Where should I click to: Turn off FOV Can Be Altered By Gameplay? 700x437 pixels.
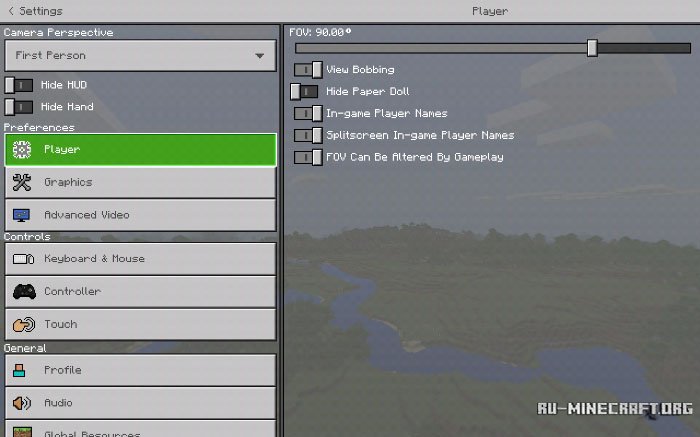click(308, 157)
